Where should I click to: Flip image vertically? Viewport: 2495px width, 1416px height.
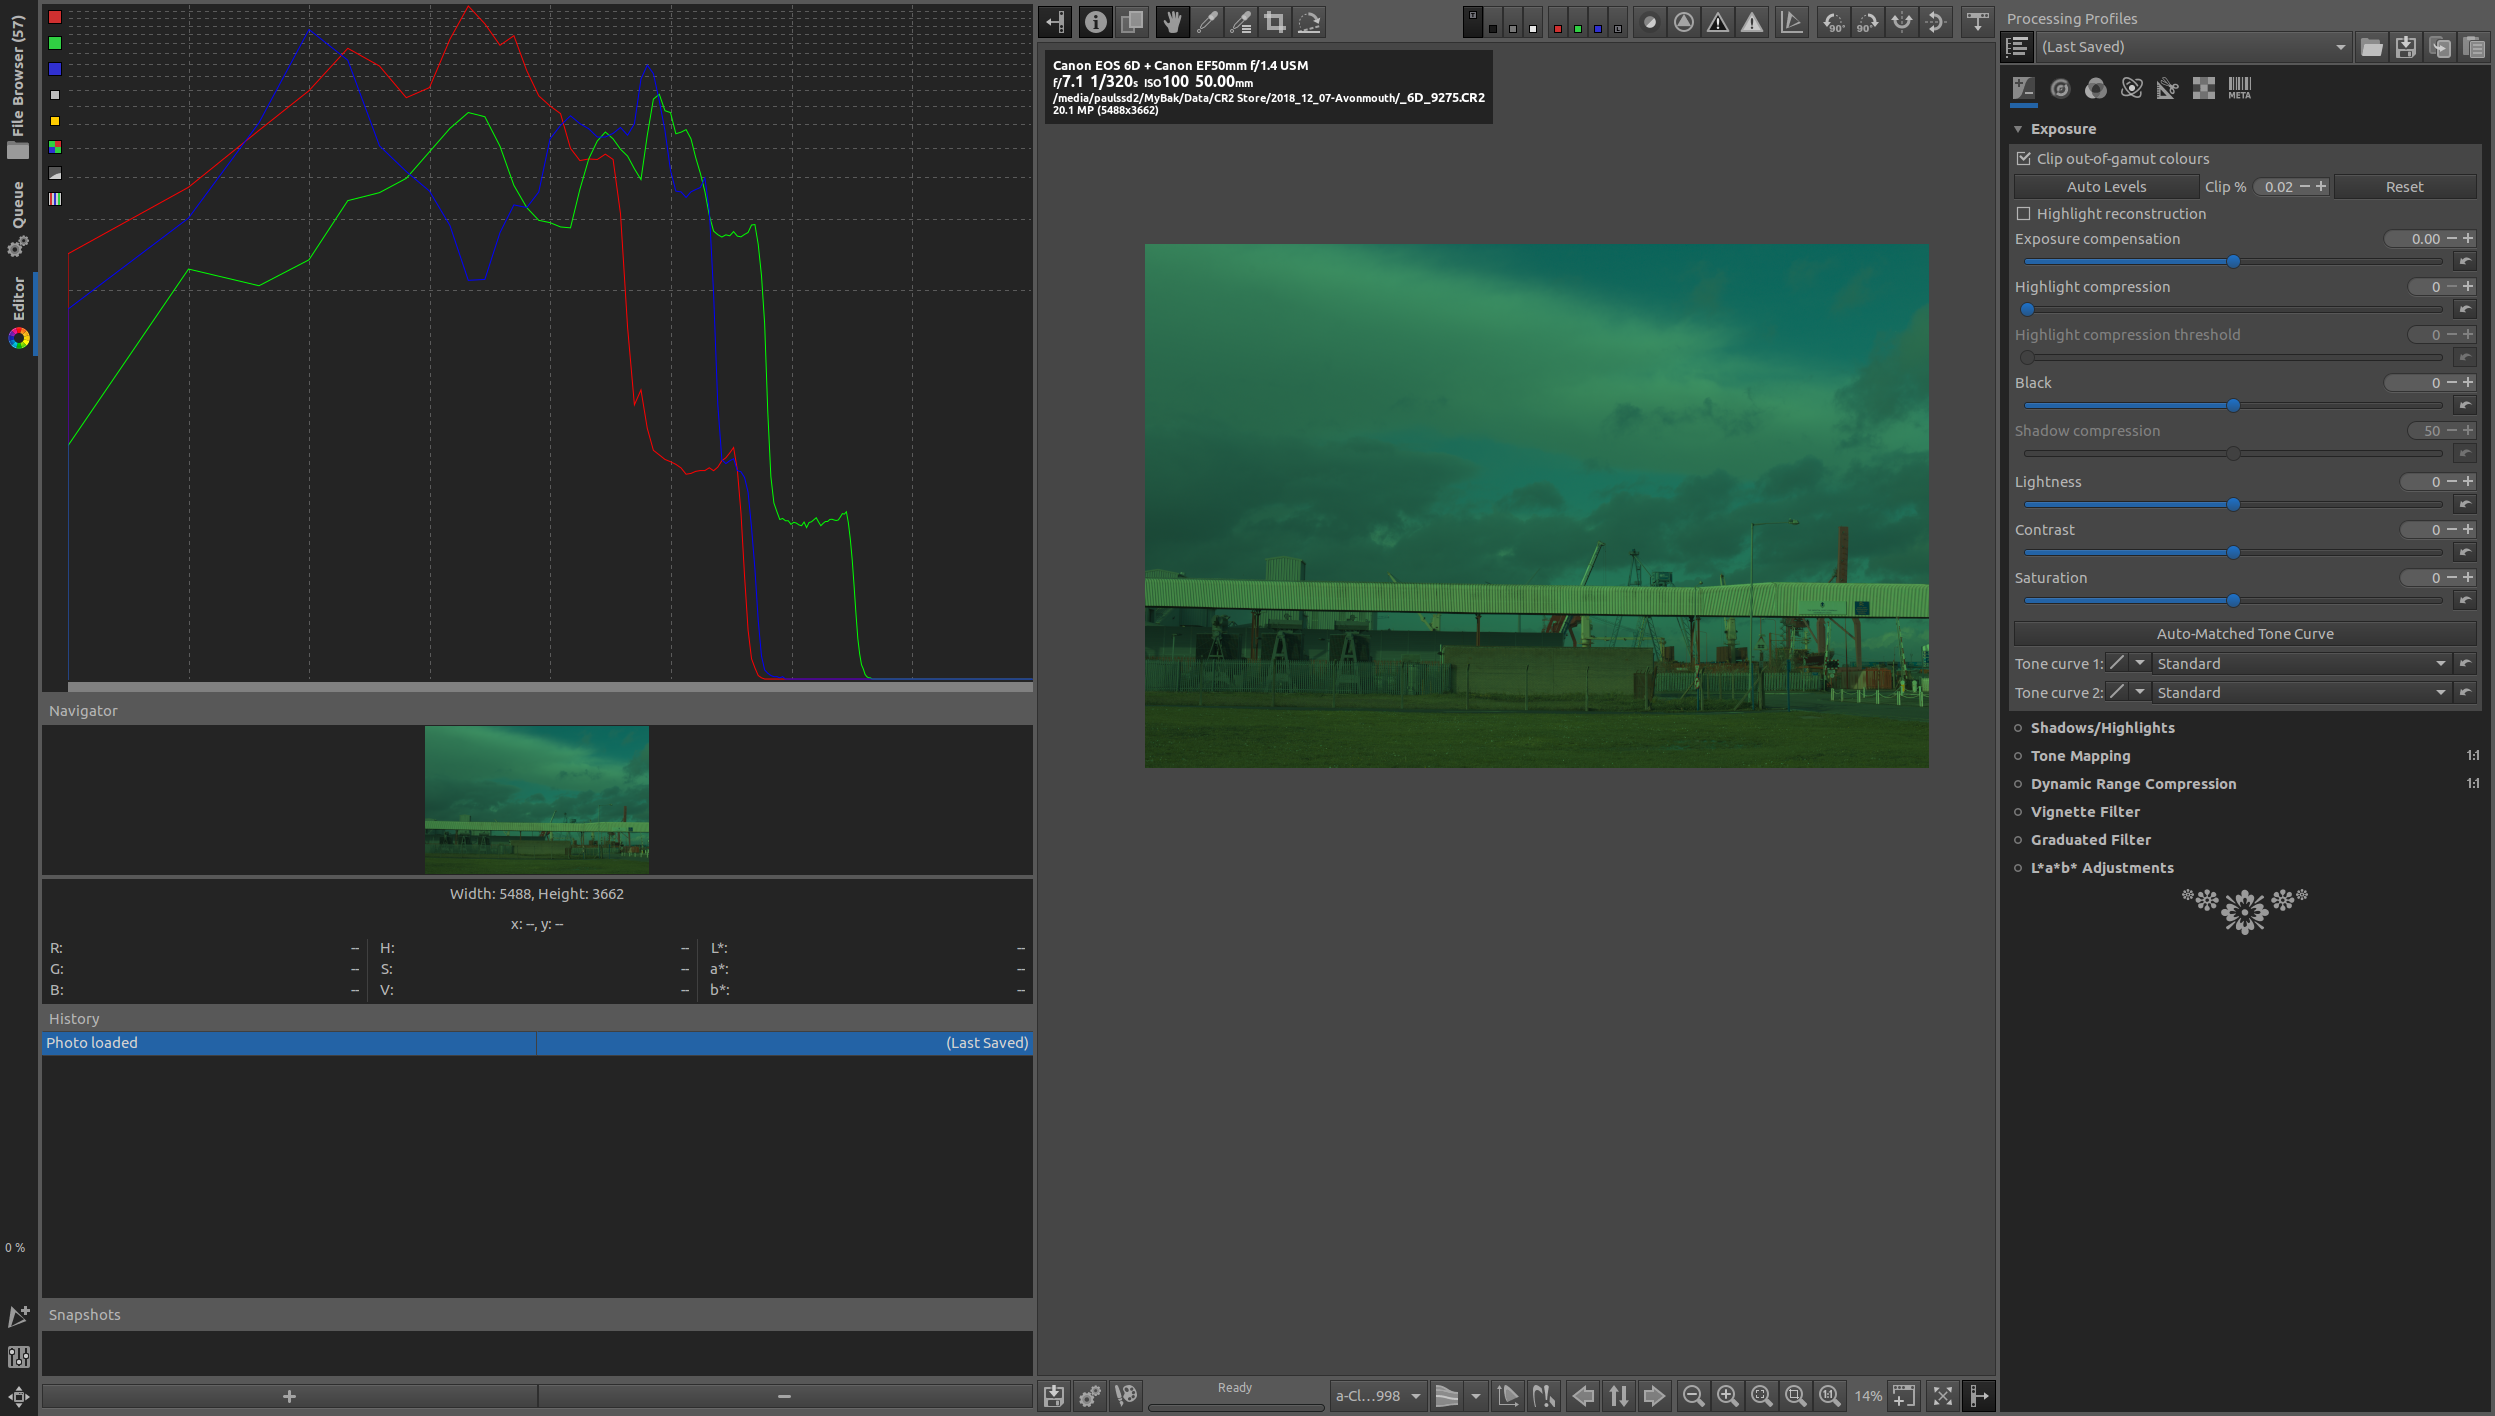point(1935,22)
